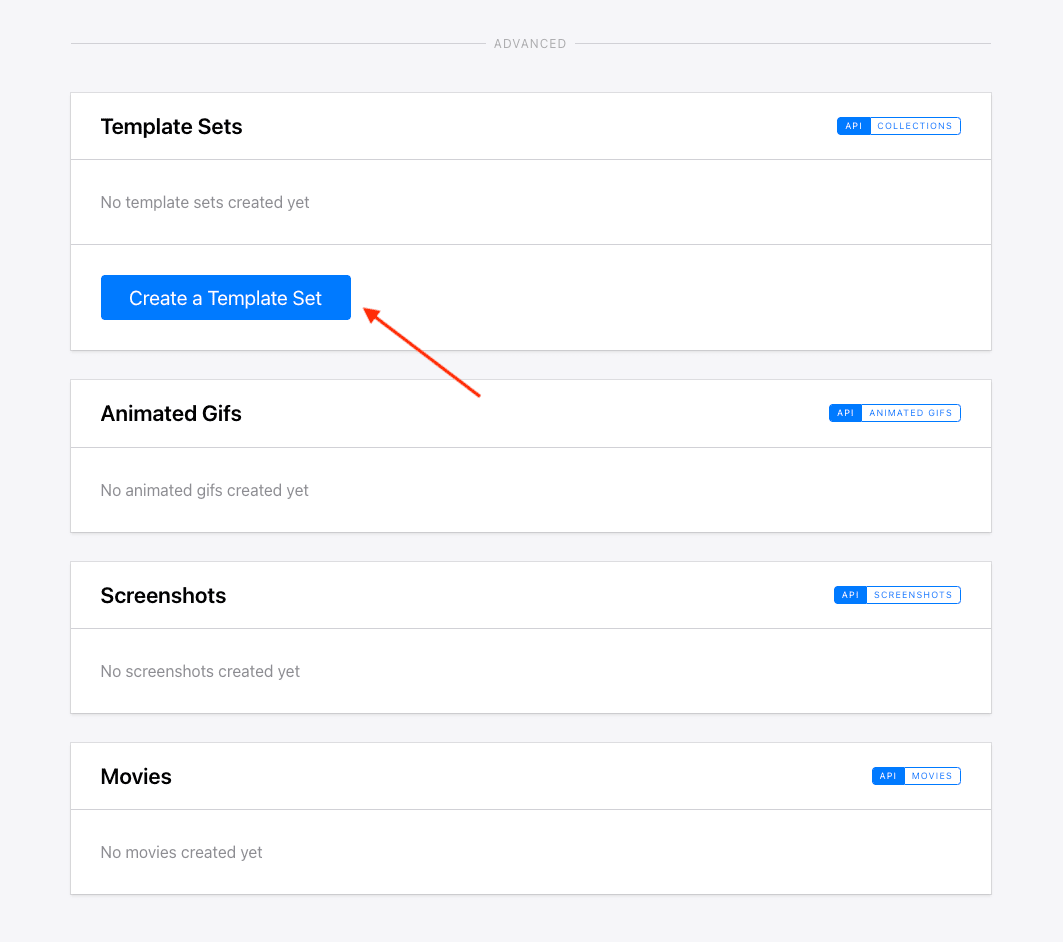Click the API COLLECTIONS badge
The image size is (1063, 942).
click(897, 125)
